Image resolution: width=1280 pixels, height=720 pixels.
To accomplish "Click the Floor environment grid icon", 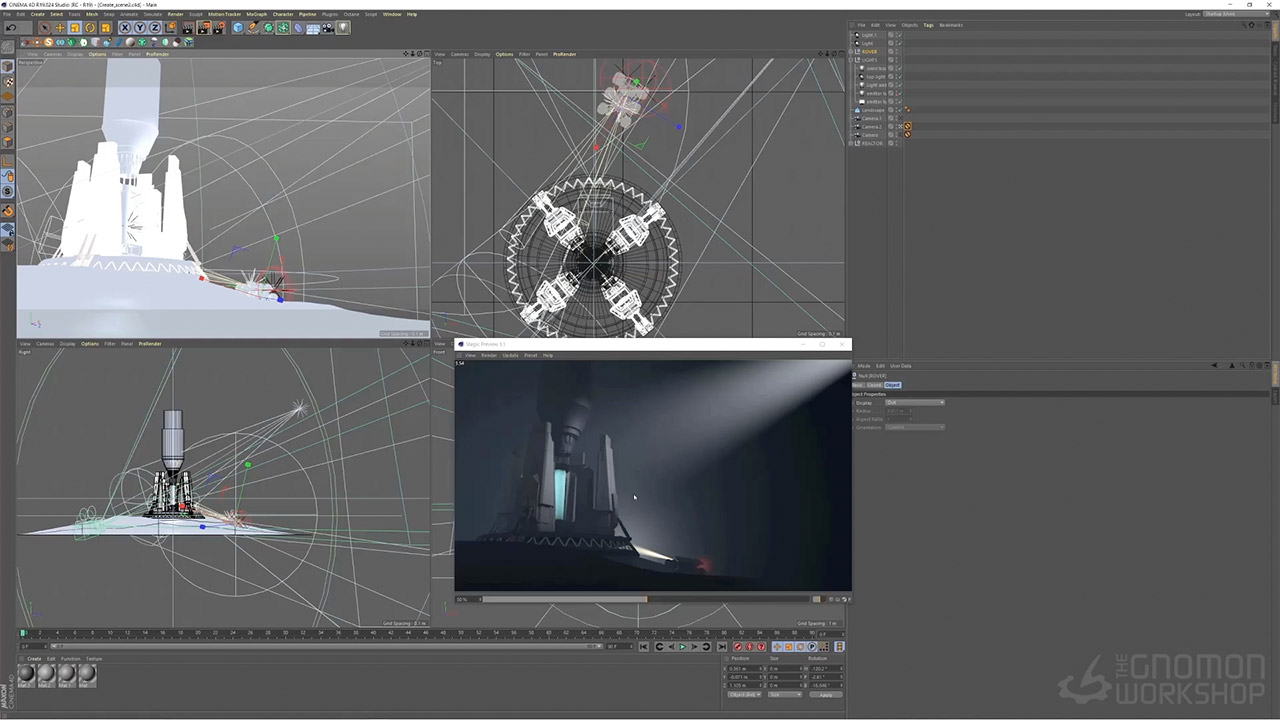I will (x=313, y=28).
